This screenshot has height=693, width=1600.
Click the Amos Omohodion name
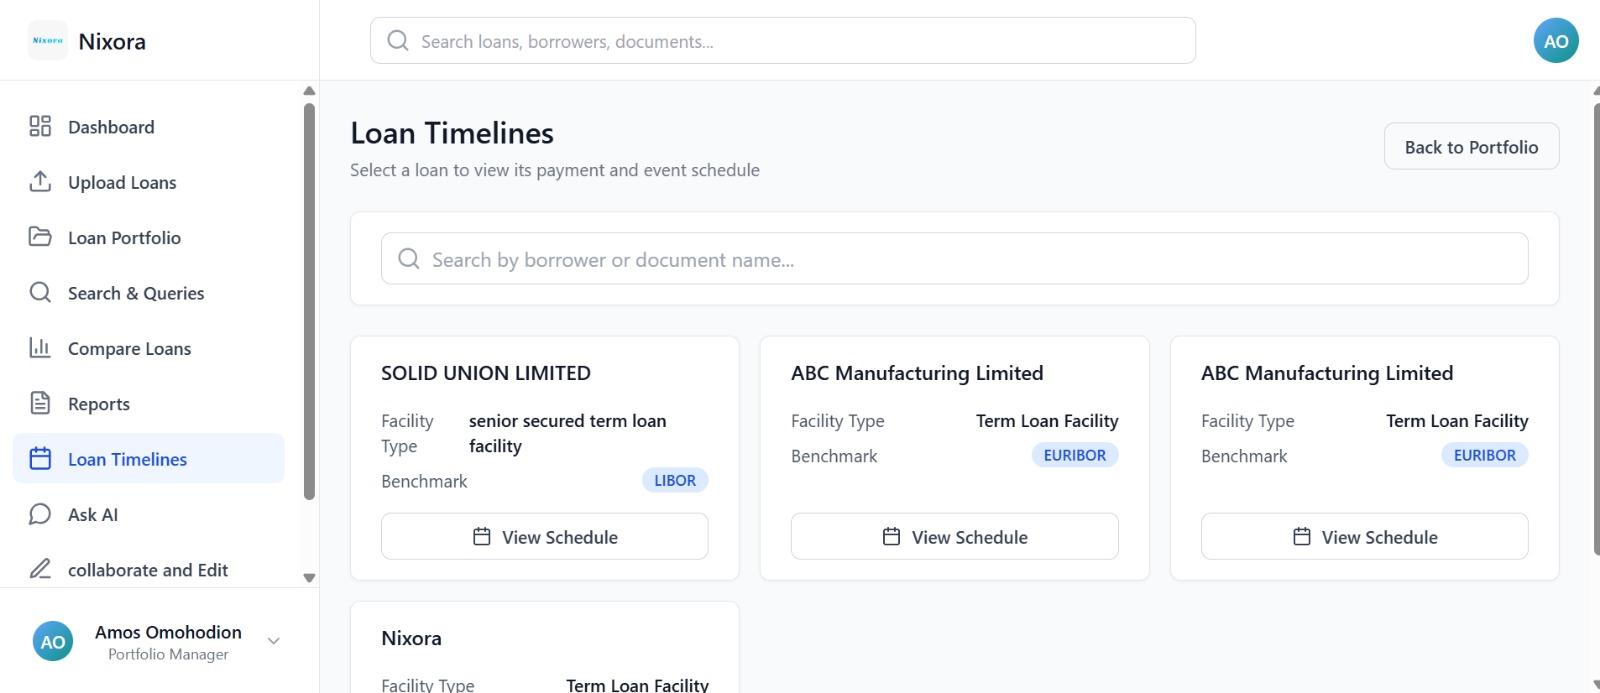point(168,632)
